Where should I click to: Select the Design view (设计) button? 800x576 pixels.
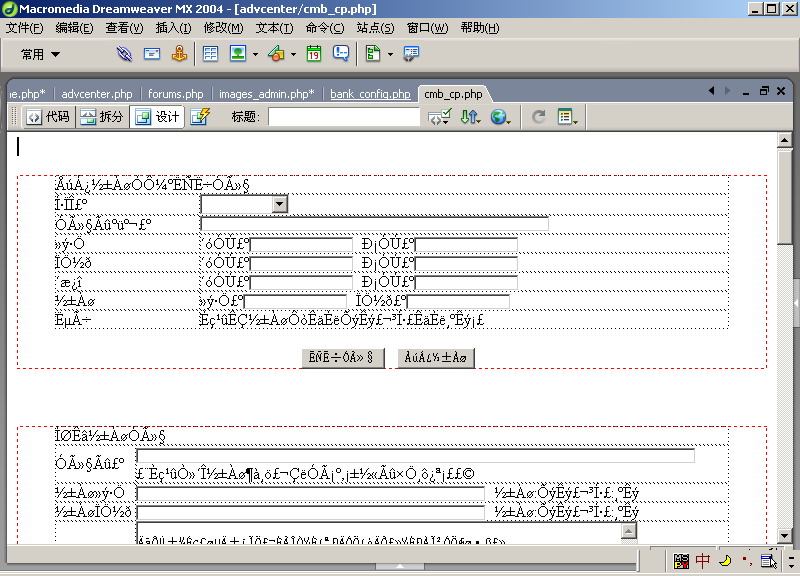(x=157, y=117)
